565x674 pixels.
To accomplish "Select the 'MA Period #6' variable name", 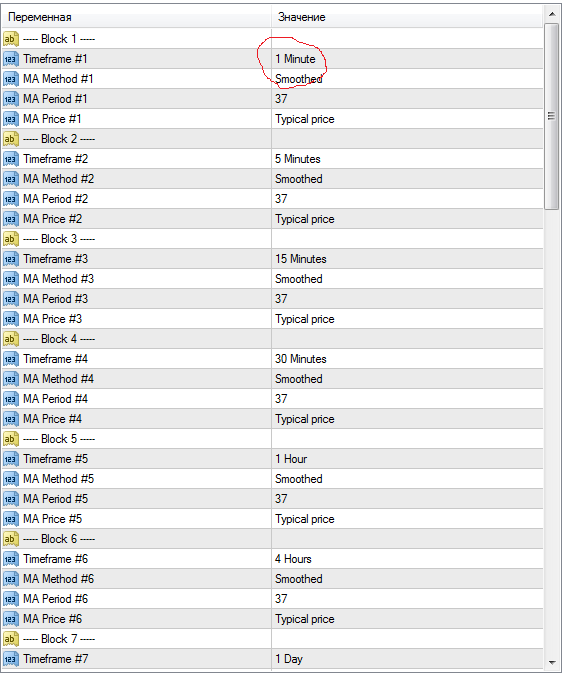I will tap(55, 599).
